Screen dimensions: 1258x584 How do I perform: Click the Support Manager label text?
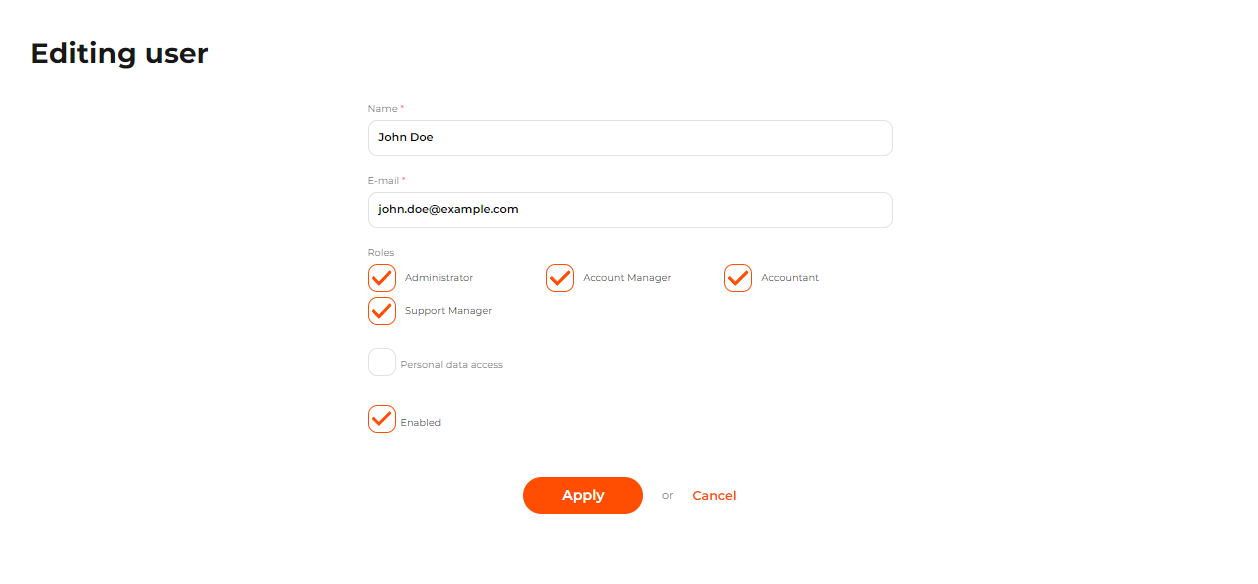tap(448, 311)
